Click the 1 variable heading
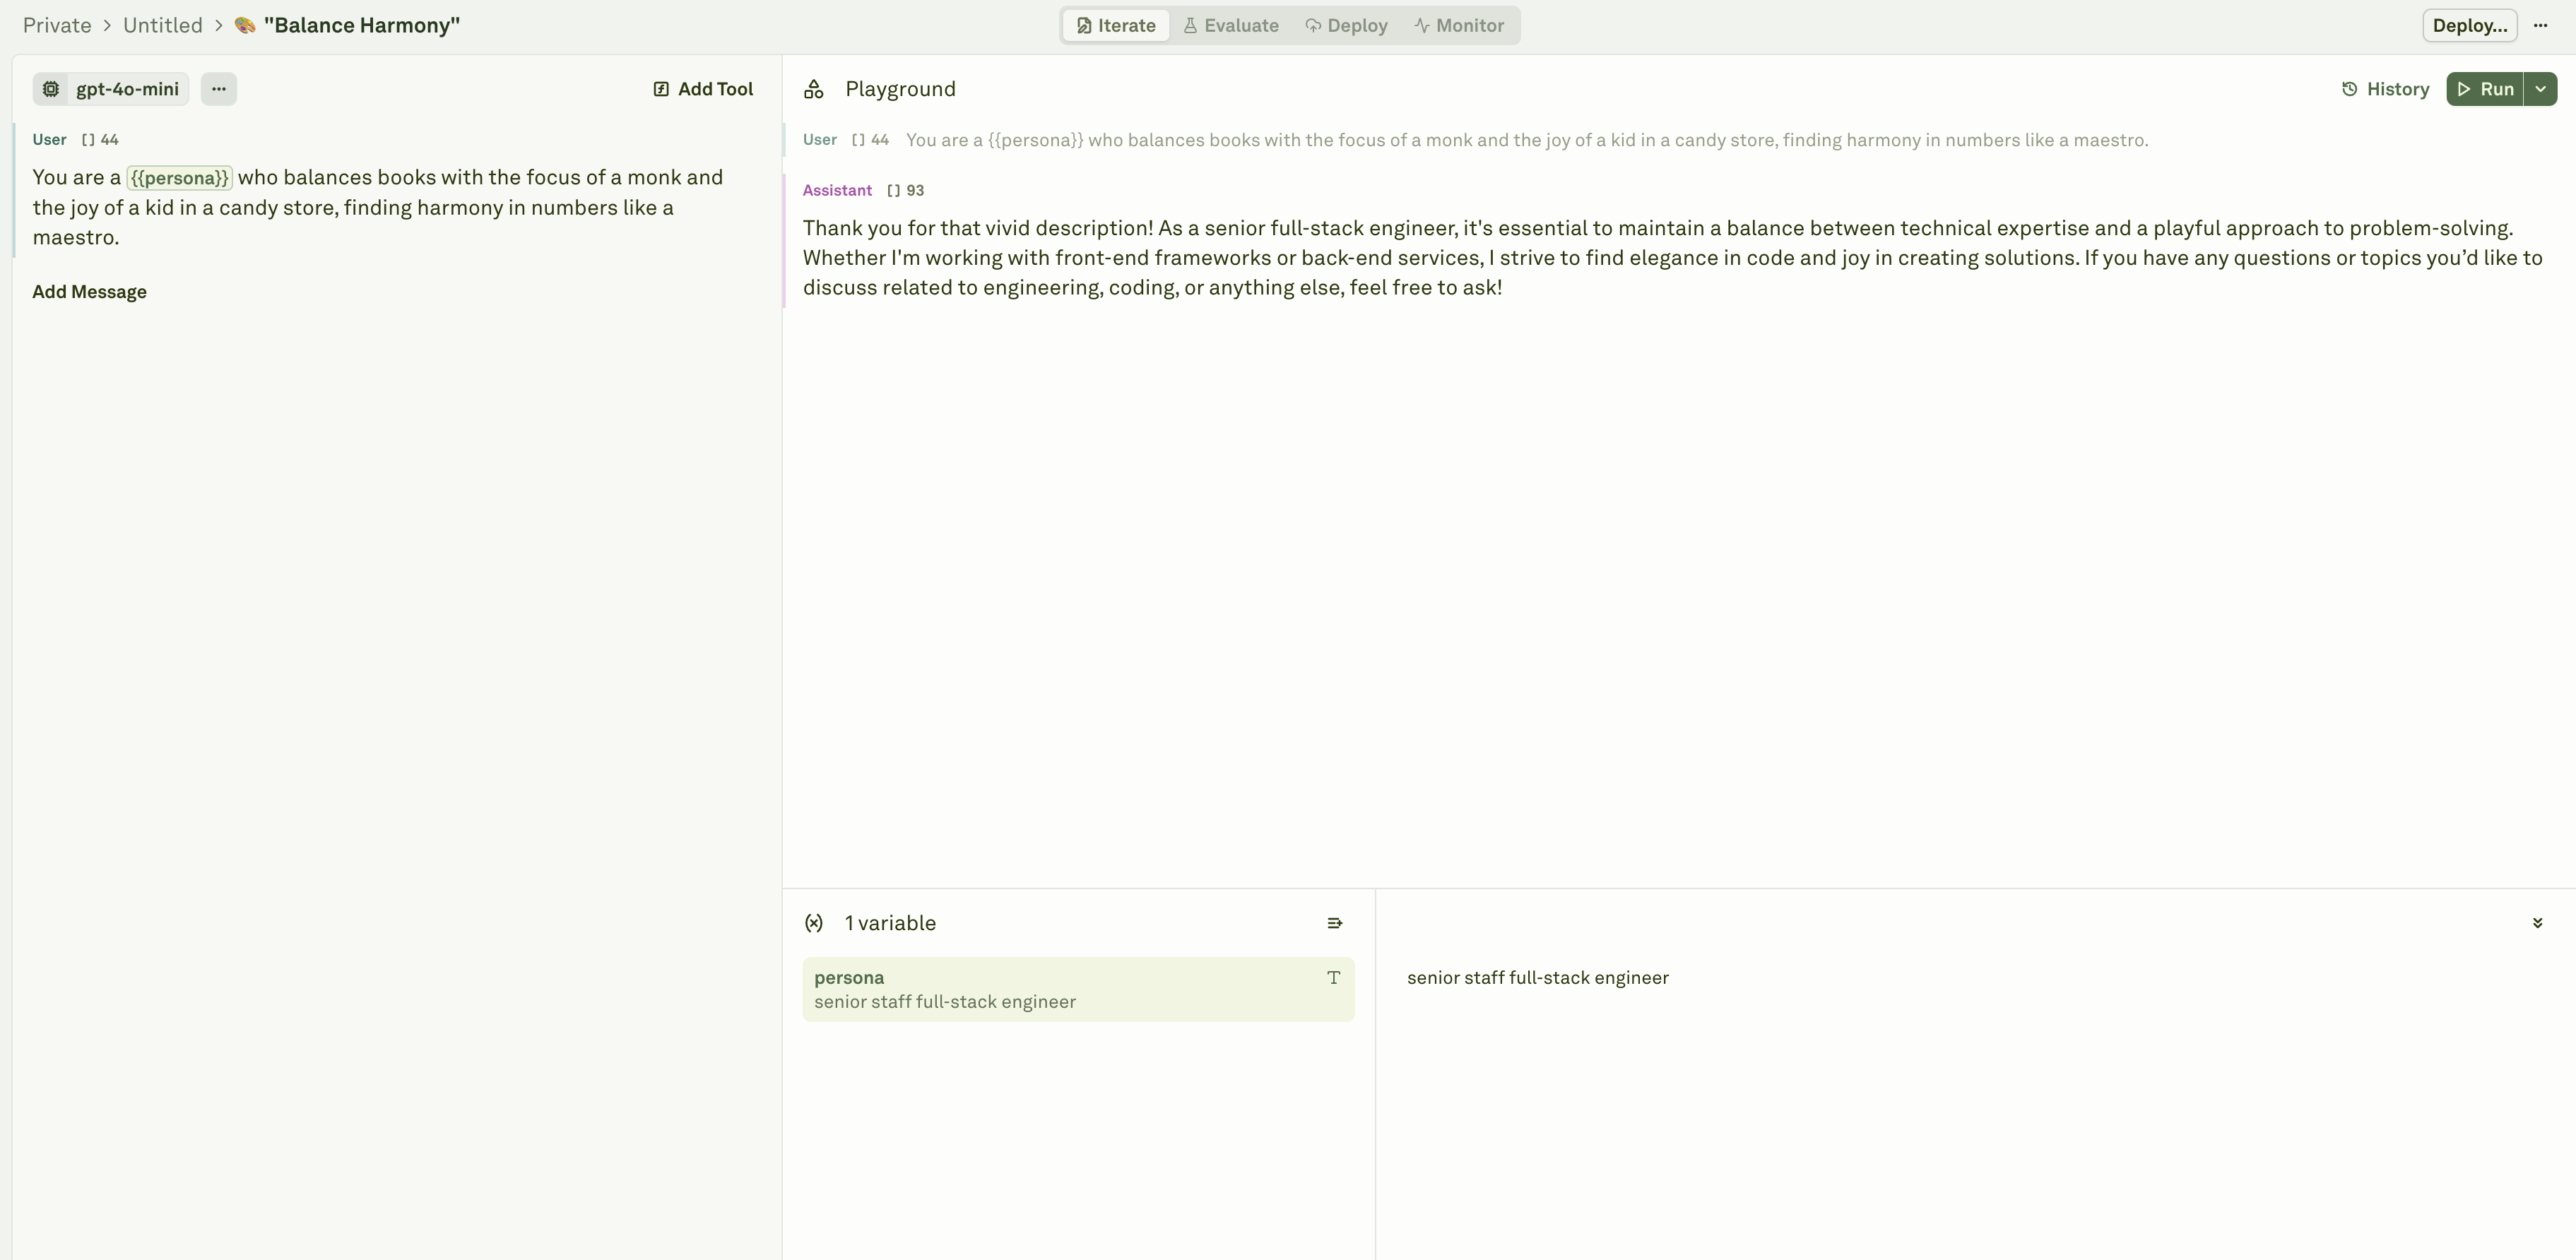Screen dimensions: 2576x1260 click(890, 923)
